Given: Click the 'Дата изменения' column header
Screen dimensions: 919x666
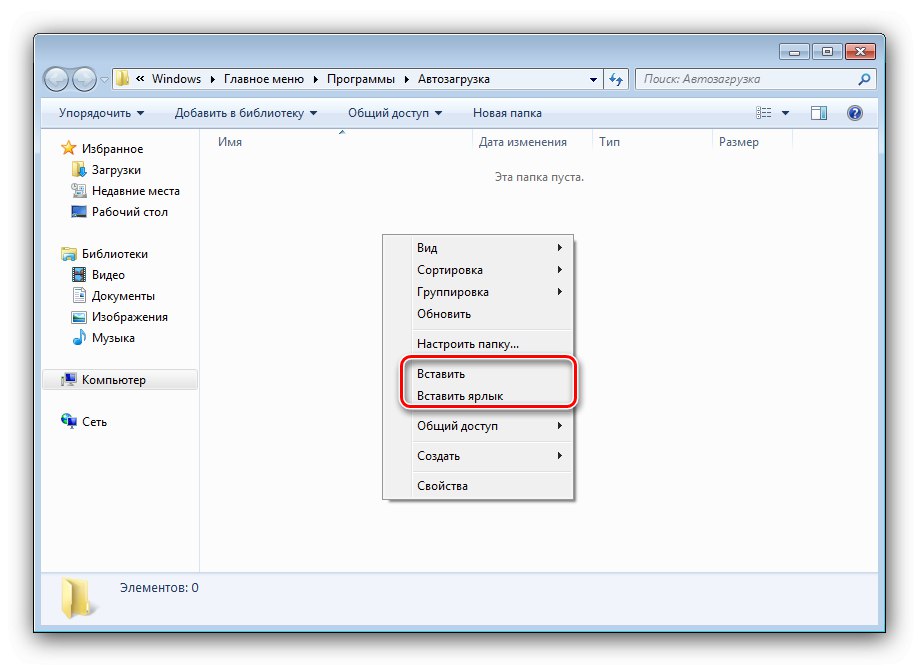Looking at the screenshot, I should pyautogui.click(x=522, y=142).
